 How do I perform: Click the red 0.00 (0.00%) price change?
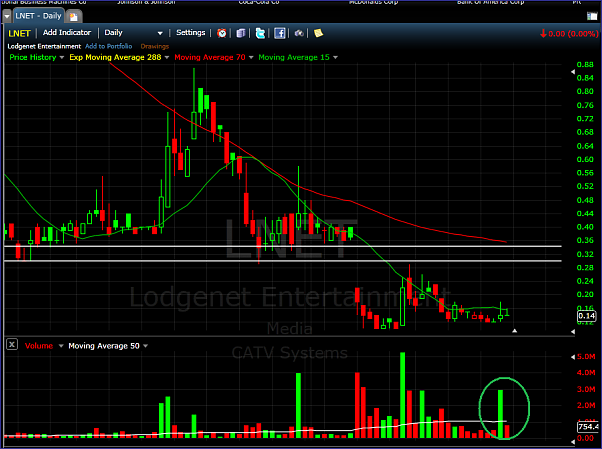(x=569, y=33)
